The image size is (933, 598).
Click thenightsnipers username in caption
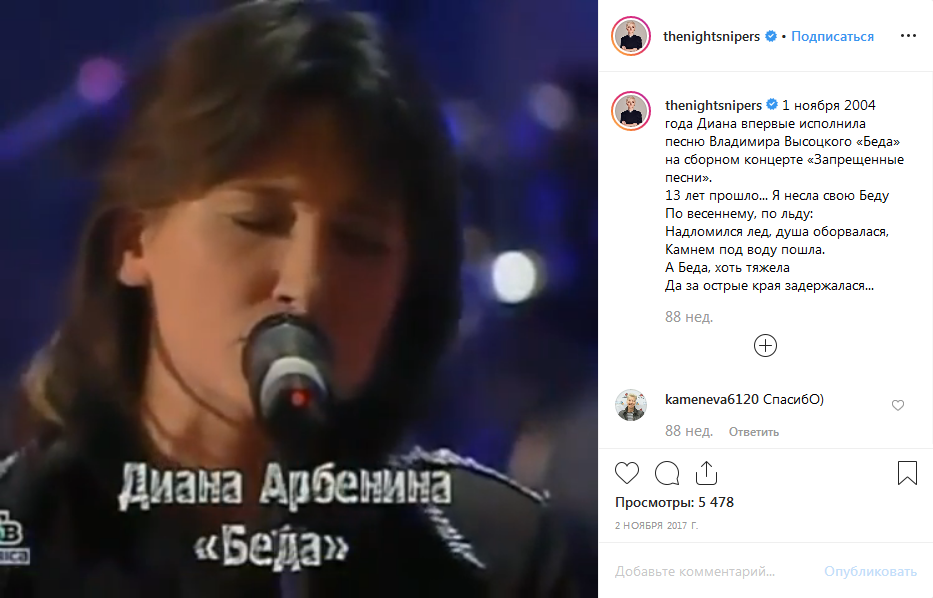713,105
